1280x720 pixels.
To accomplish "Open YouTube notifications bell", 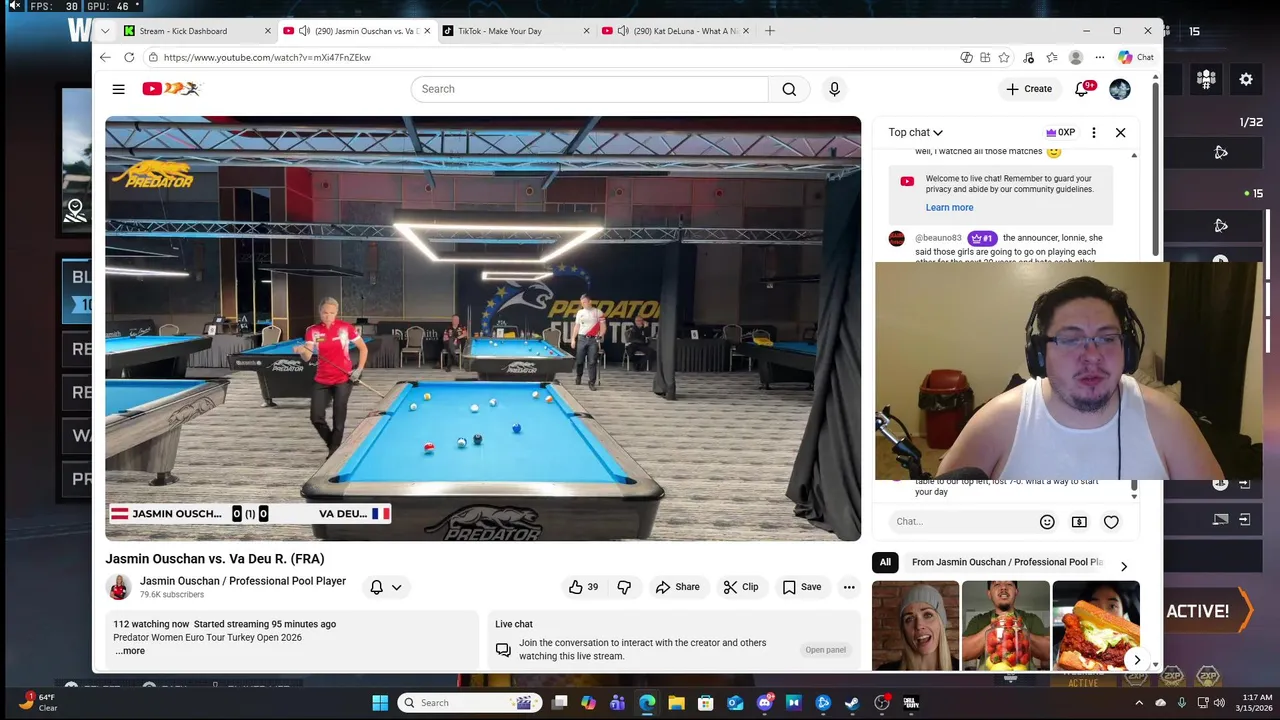I will pyautogui.click(x=1081, y=89).
